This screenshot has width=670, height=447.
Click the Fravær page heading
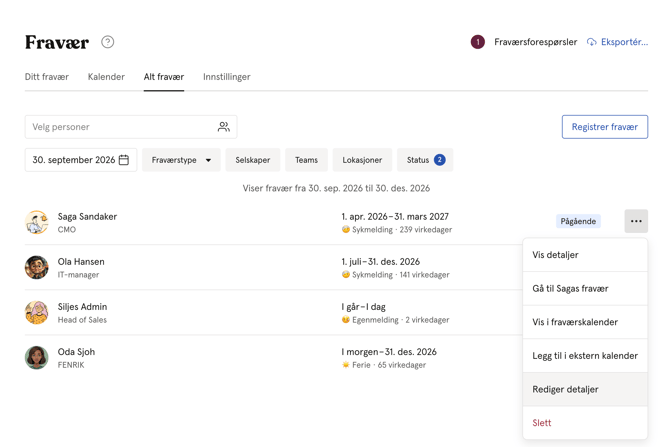57,42
